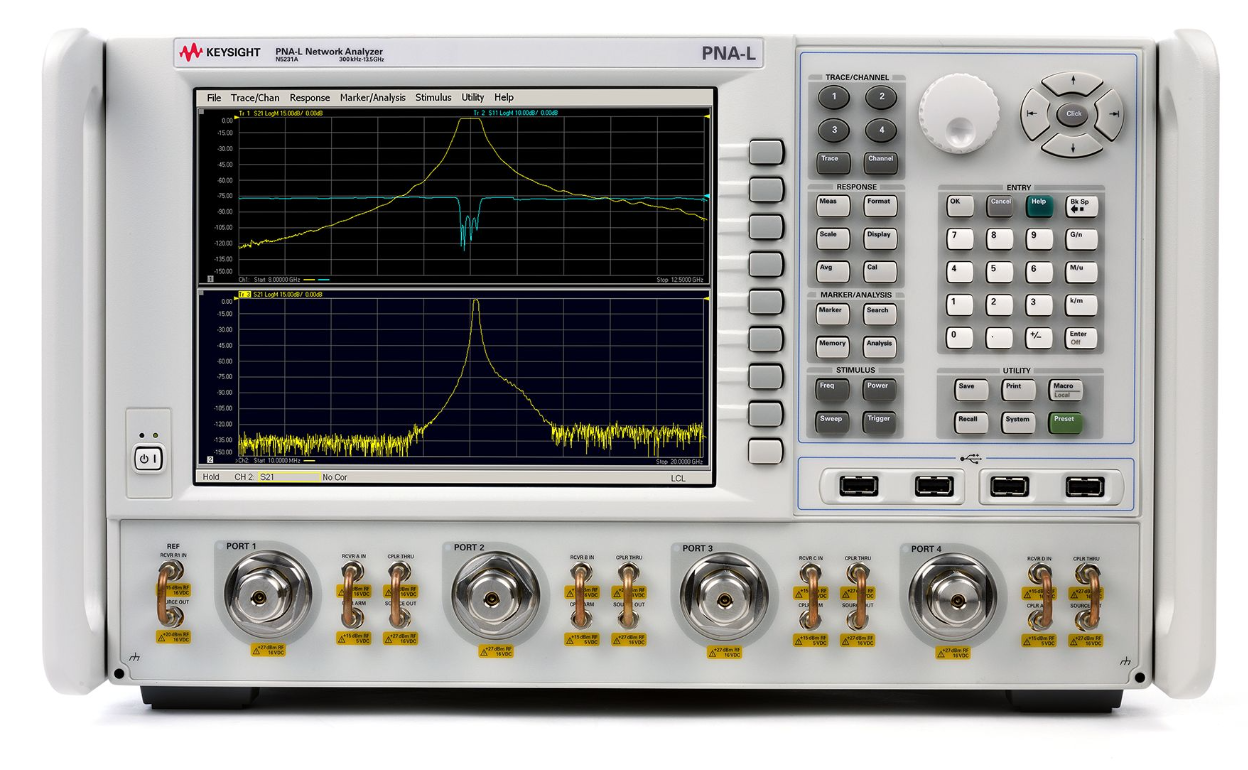
Task: Push the Channel hardkey
Action: pyautogui.click(x=881, y=162)
